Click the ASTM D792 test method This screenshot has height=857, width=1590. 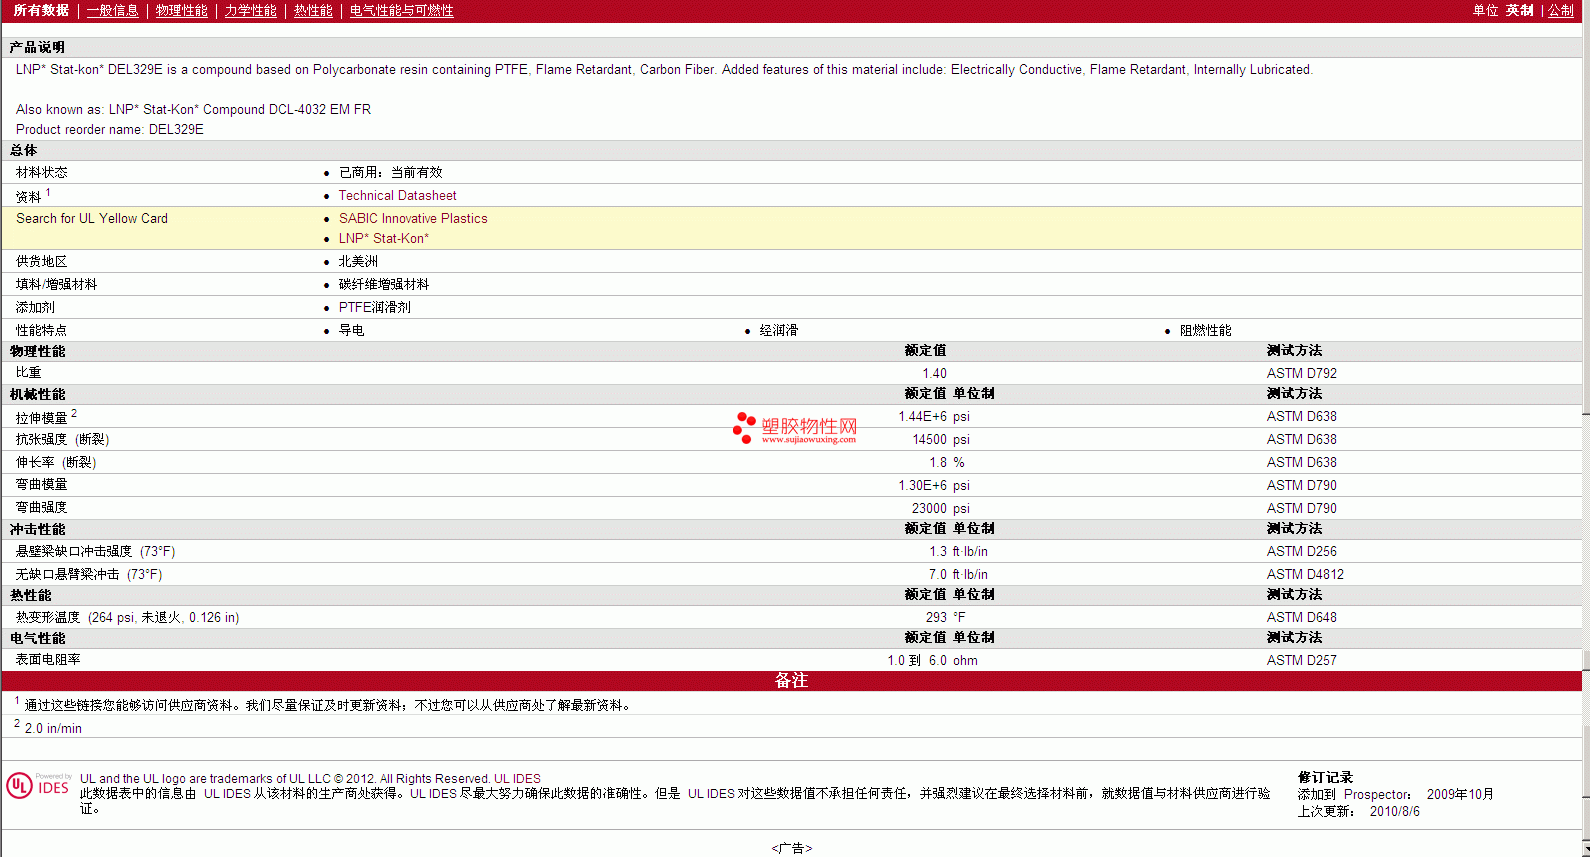(x=1301, y=374)
